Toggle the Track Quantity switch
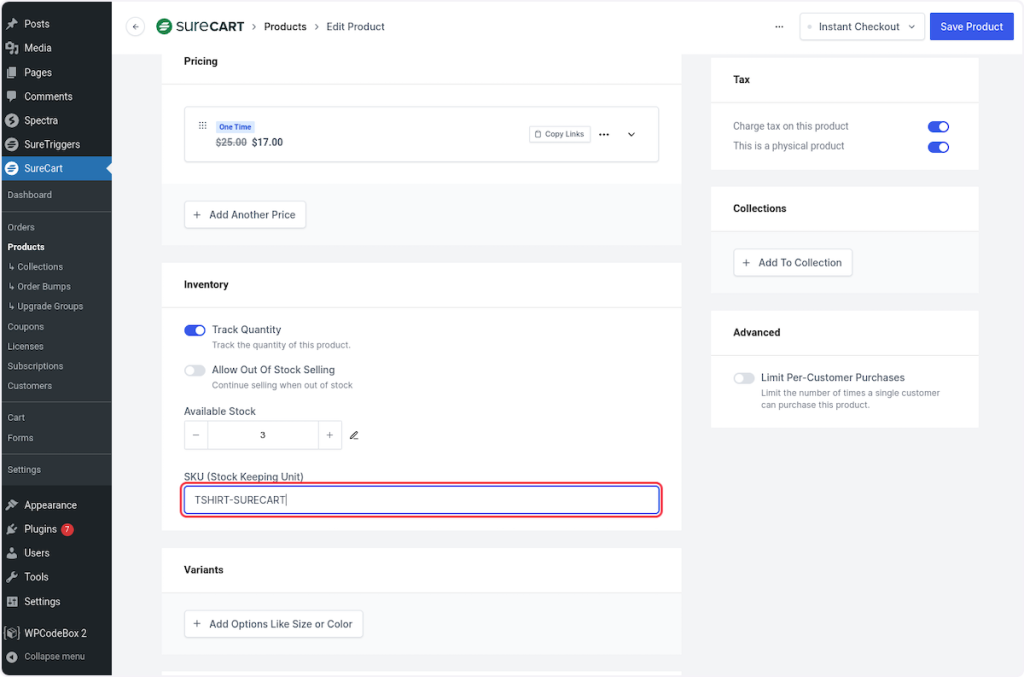Image resolution: width=1024 pixels, height=677 pixels. (195, 330)
